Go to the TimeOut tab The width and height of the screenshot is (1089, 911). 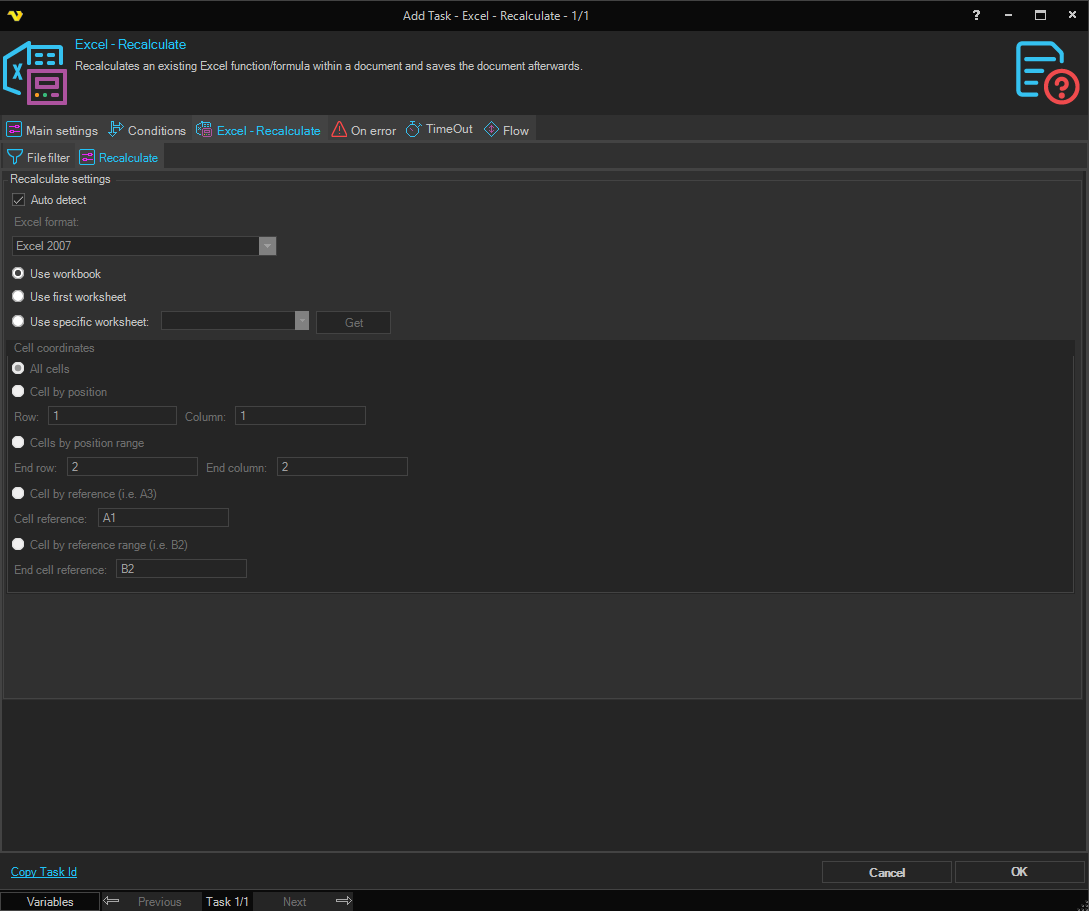[x=440, y=129]
